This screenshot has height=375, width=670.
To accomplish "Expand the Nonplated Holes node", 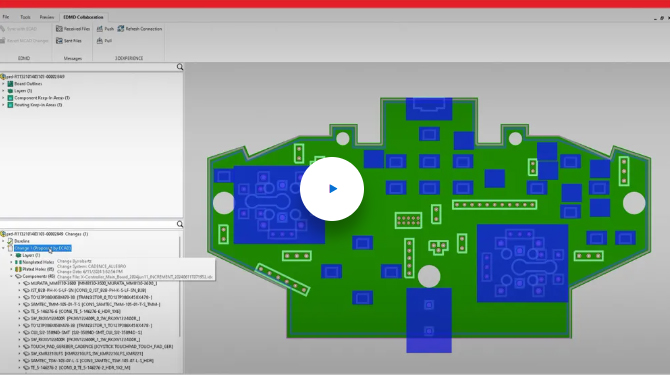I will (12, 262).
